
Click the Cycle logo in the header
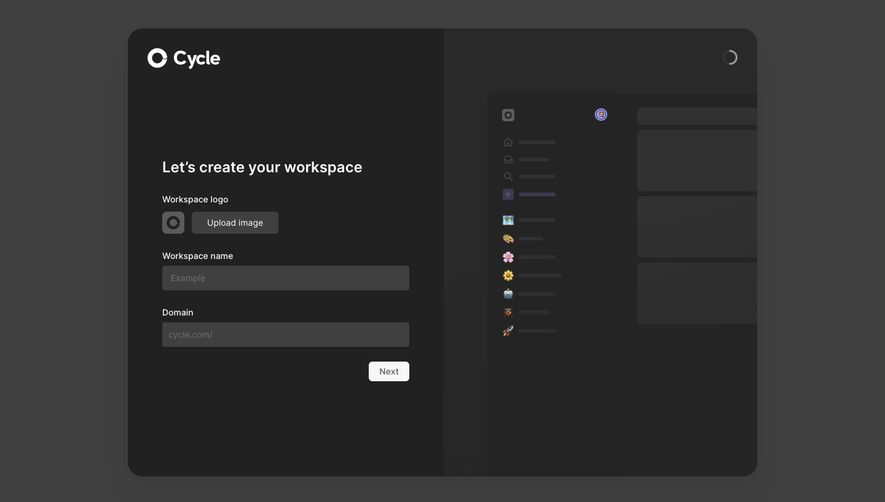(184, 58)
